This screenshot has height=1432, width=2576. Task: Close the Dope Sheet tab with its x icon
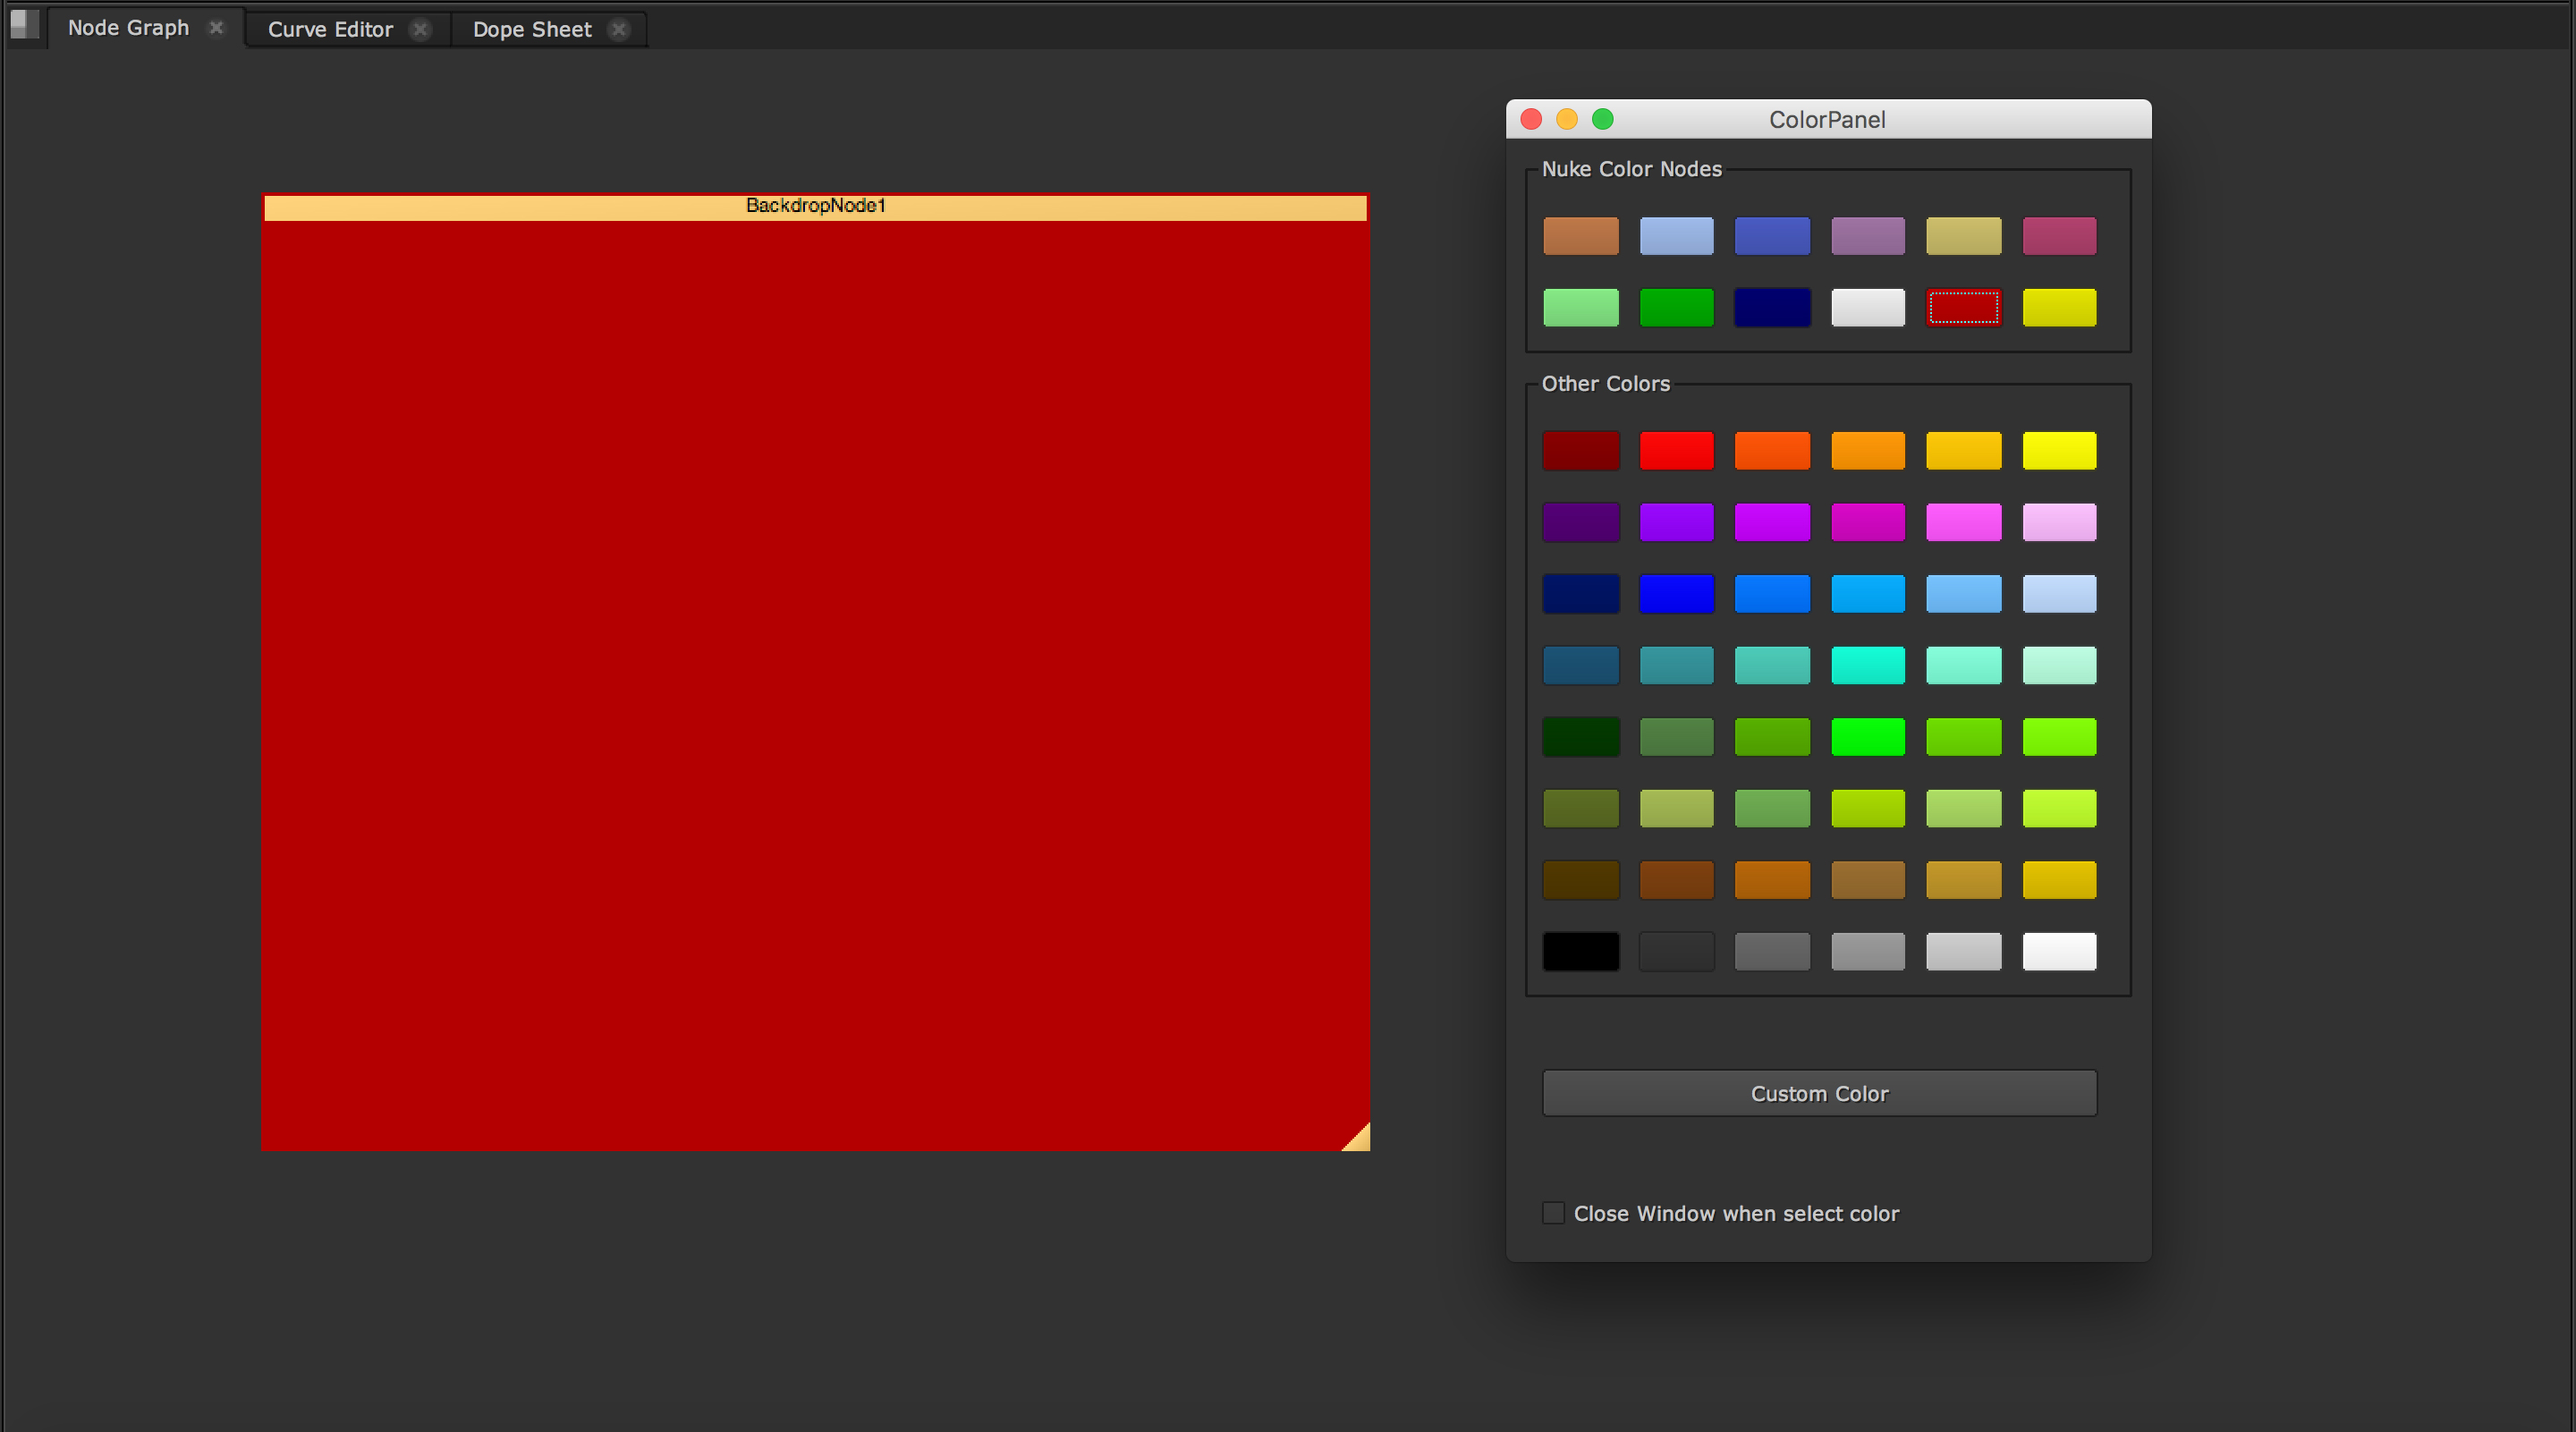[x=619, y=30]
